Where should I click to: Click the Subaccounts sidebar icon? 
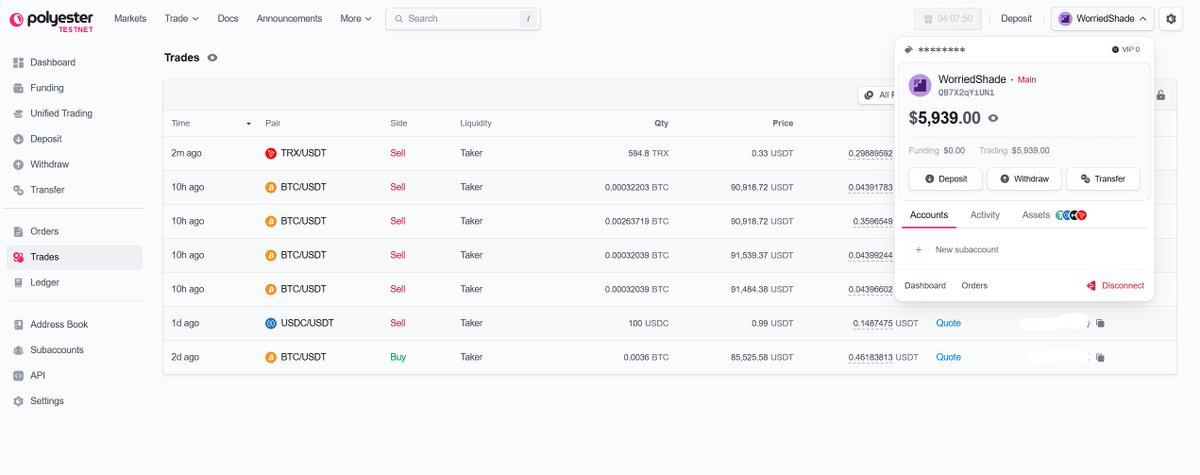tap(18, 350)
